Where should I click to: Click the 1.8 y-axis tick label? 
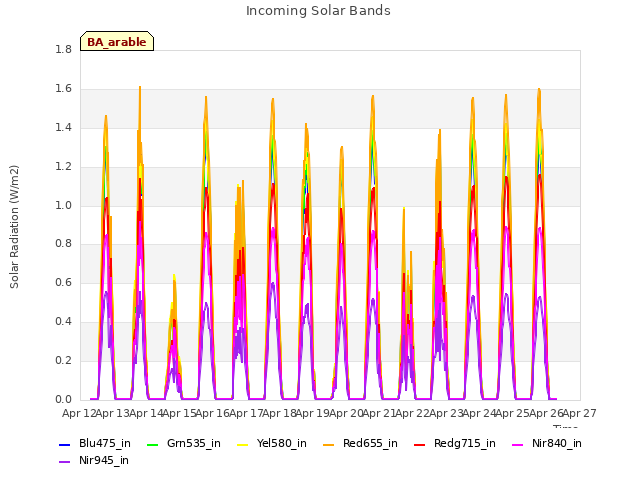(x=64, y=50)
